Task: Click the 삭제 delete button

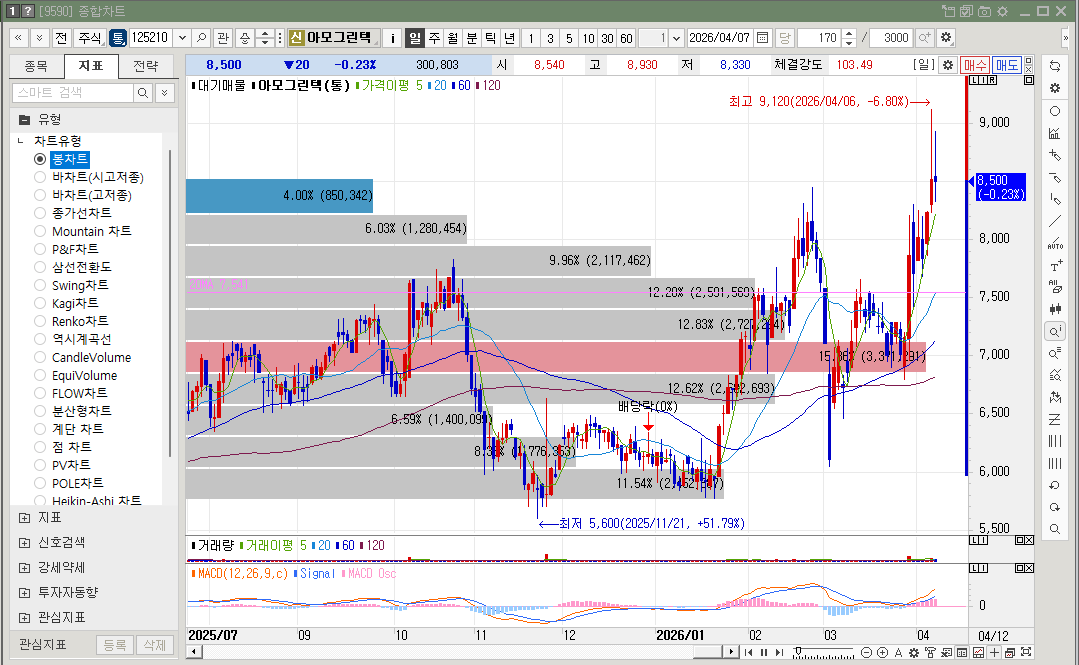Action: click(155, 645)
